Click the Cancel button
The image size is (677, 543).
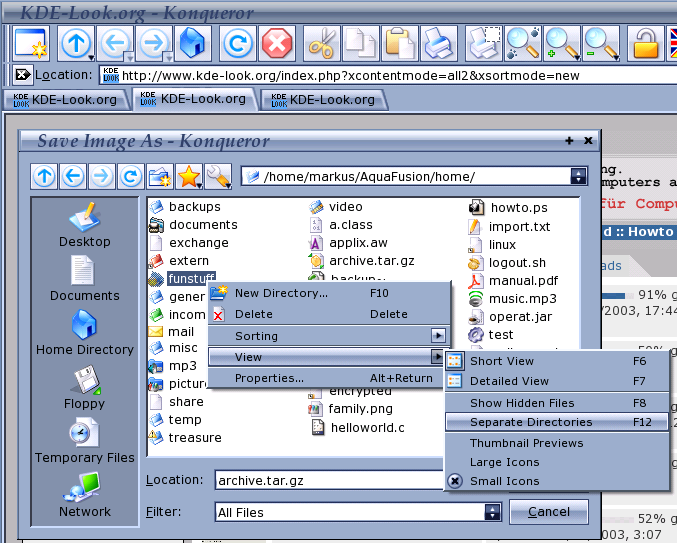coord(549,511)
